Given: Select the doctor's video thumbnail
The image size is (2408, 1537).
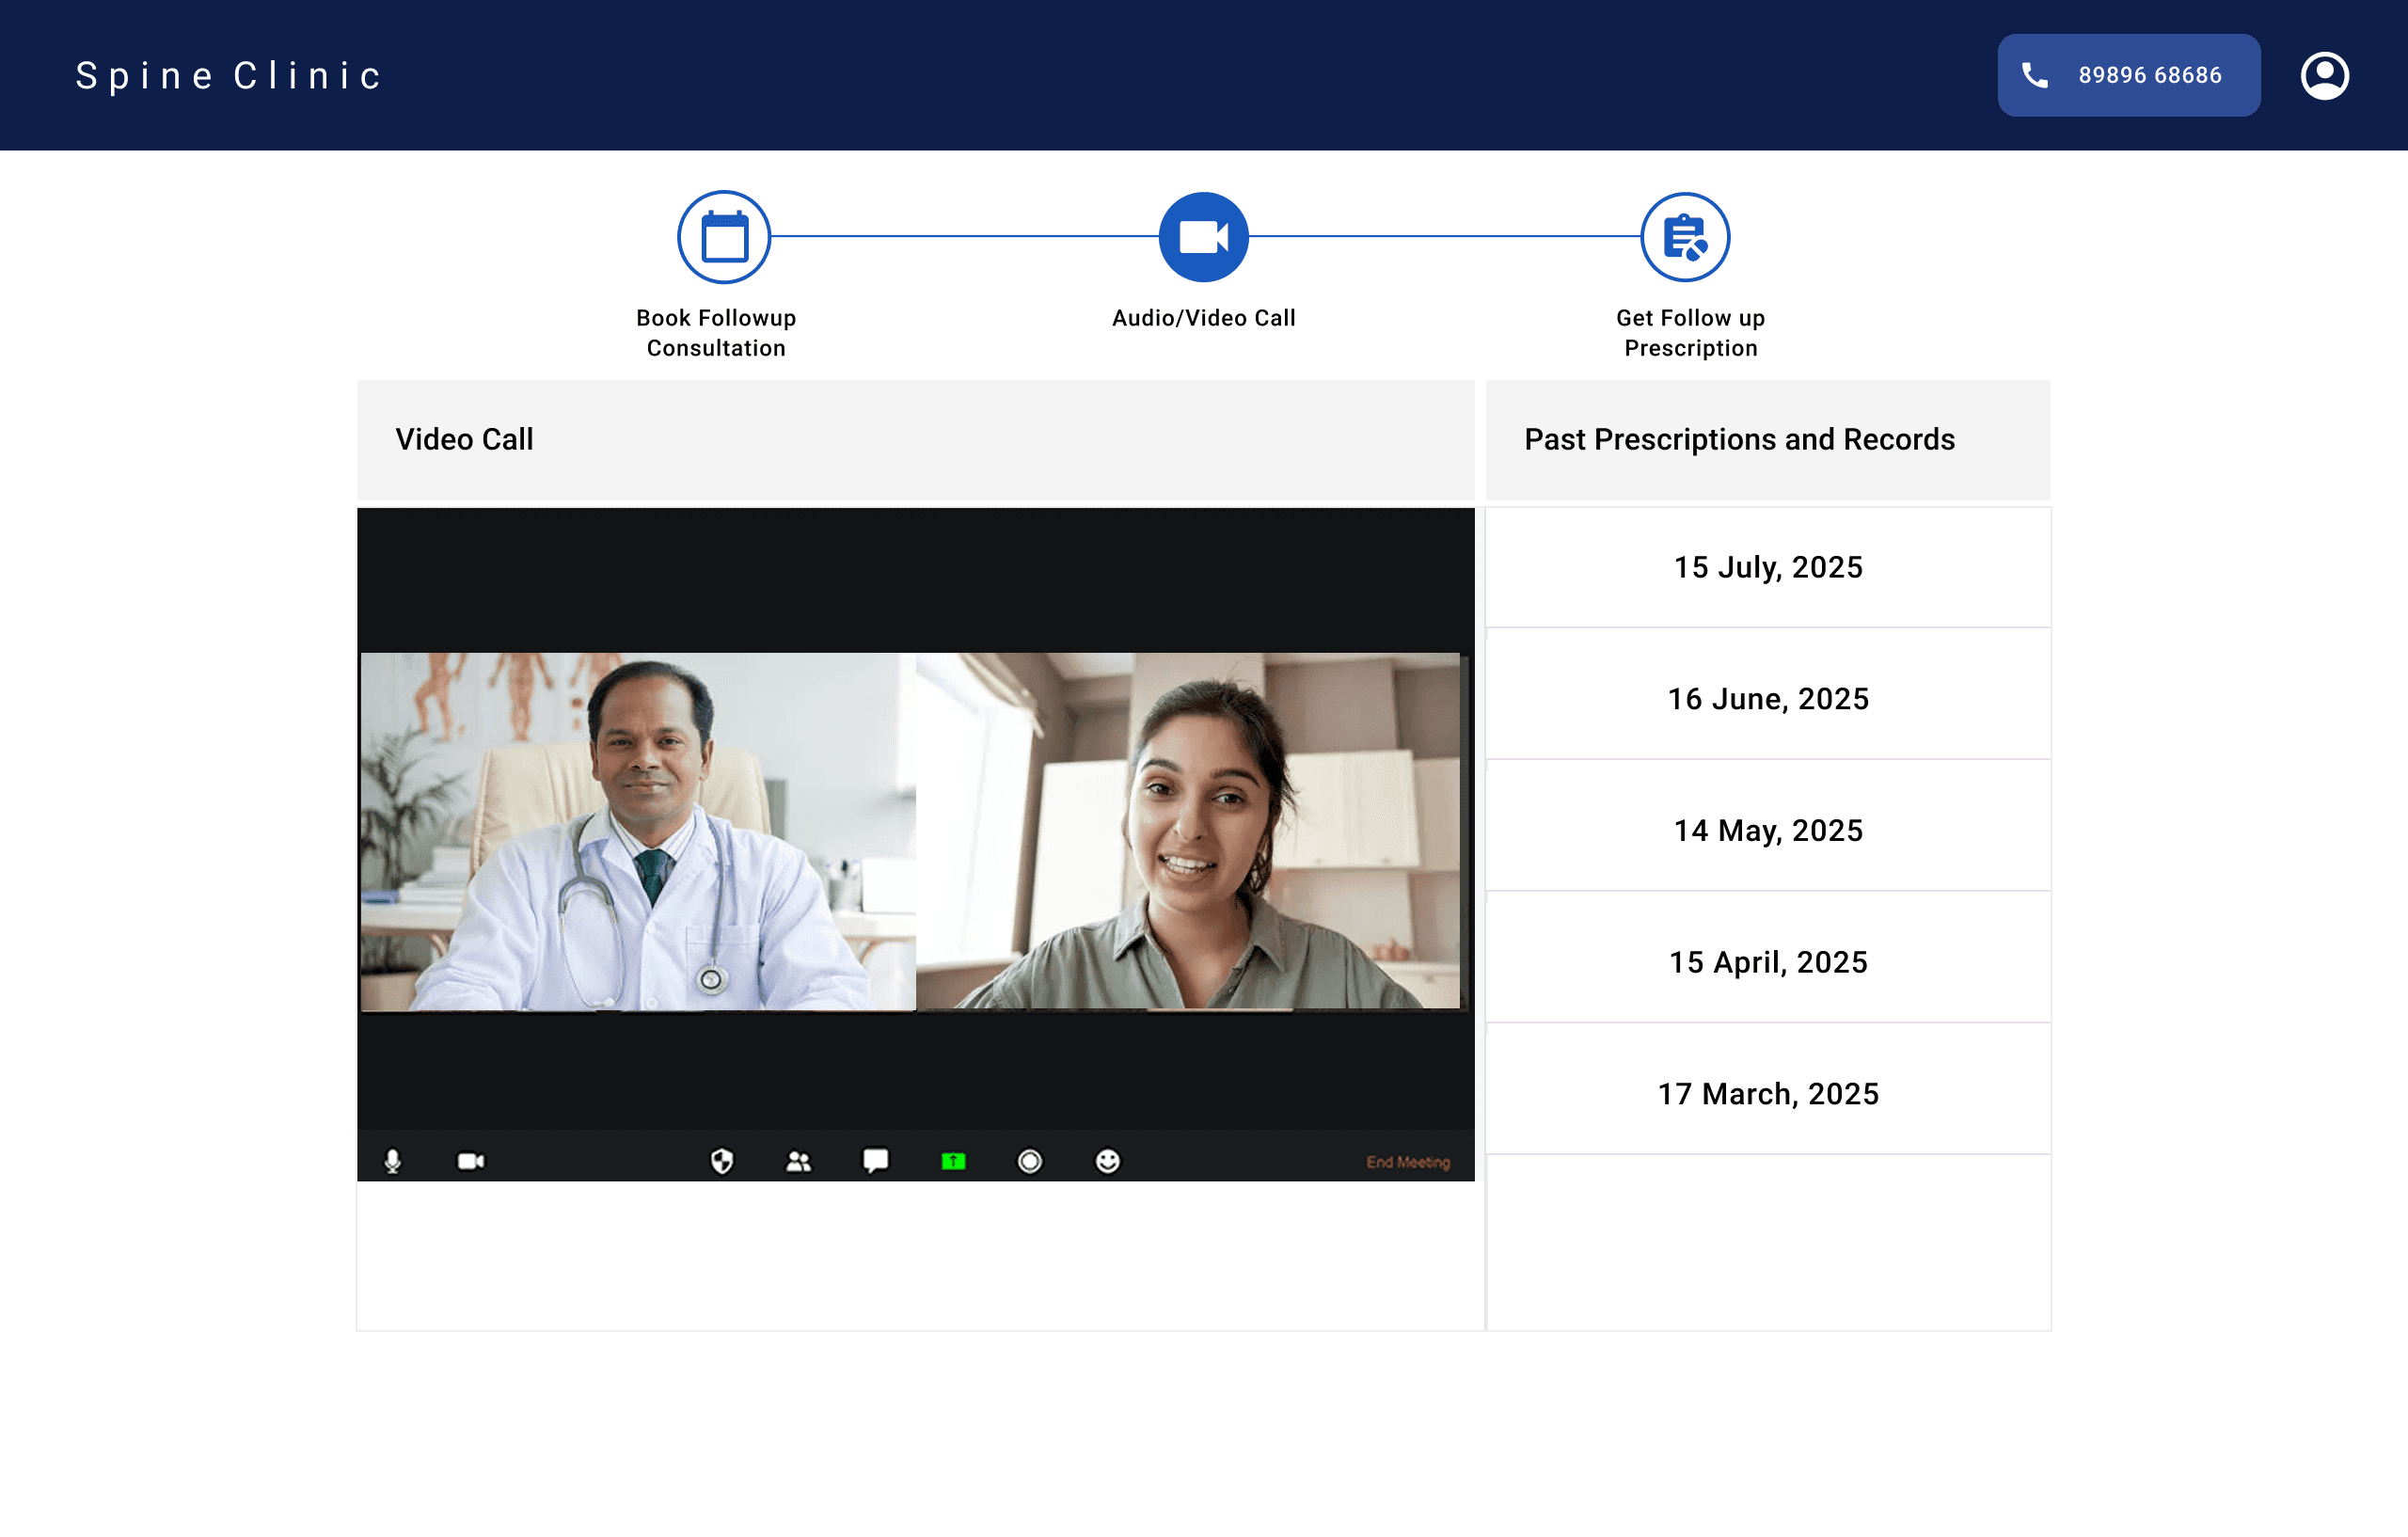Looking at the screenshot, I should tap(638, 832).
